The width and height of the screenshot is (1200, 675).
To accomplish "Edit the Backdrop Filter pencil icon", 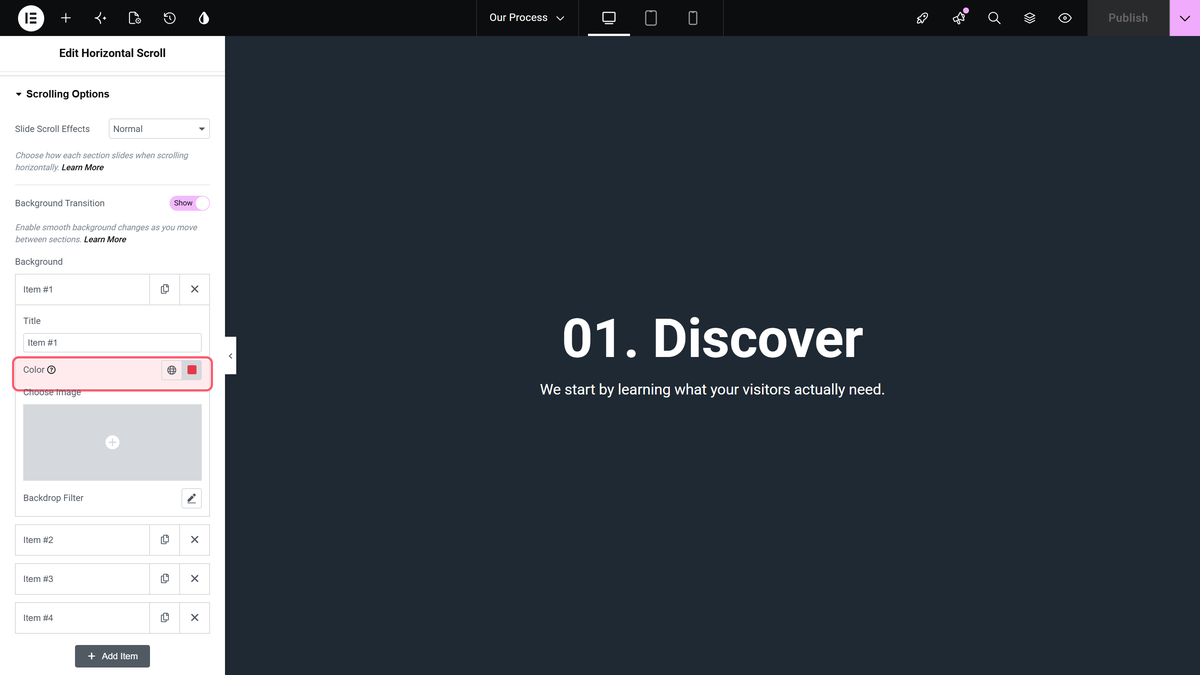I will tap(192, 498).
